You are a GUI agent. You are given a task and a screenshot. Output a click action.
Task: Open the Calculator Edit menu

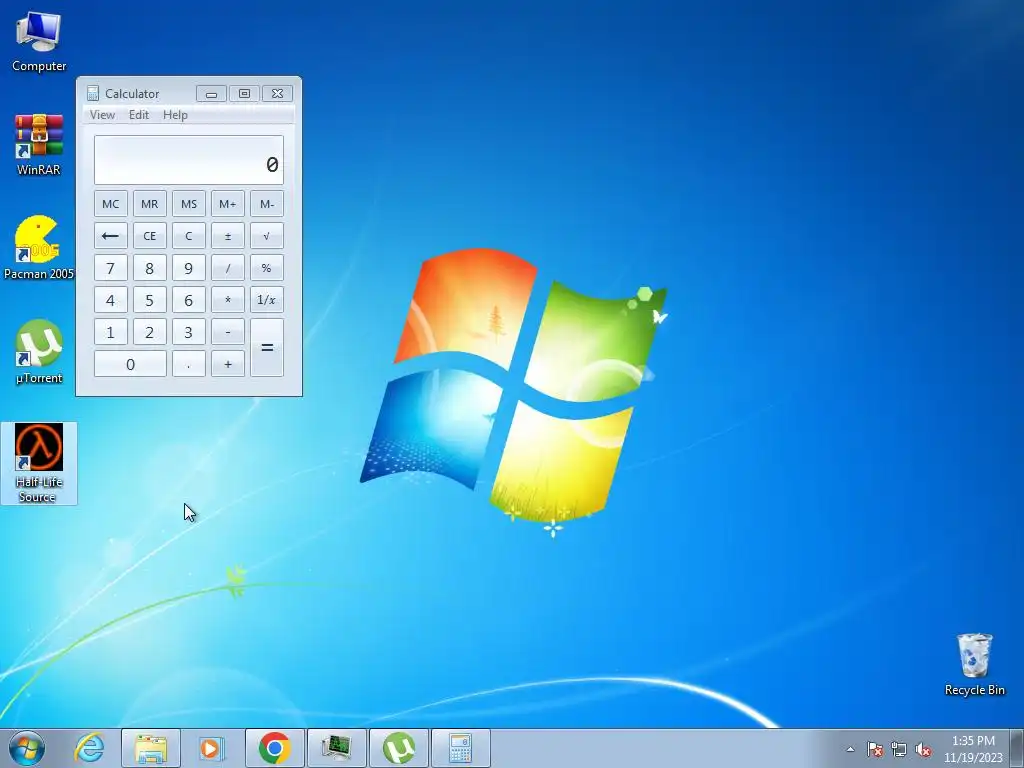click(x=138, y=115)
